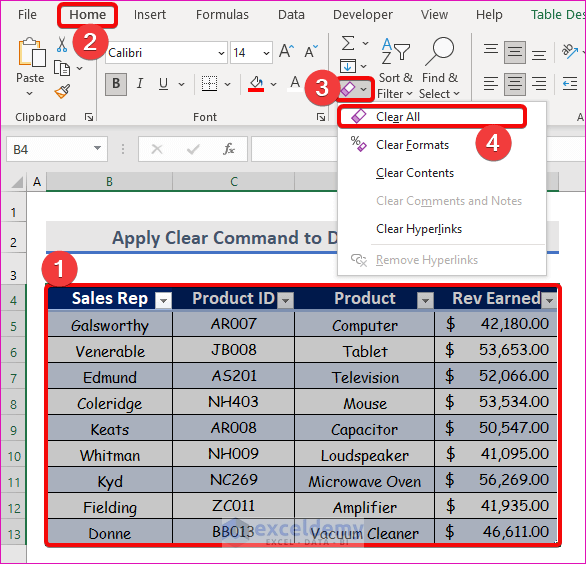This screenshot has height=564, width=586.
Task: Open the Help tab
Action: pos(489,15)
